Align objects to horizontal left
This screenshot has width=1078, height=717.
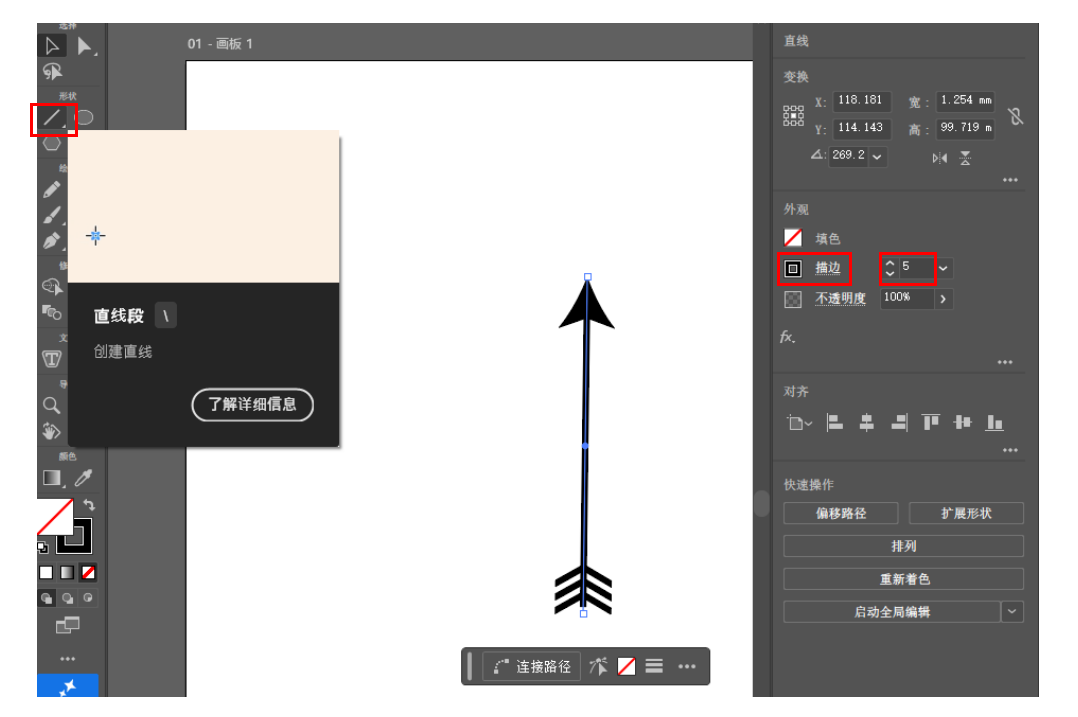(x=835, y=422)
